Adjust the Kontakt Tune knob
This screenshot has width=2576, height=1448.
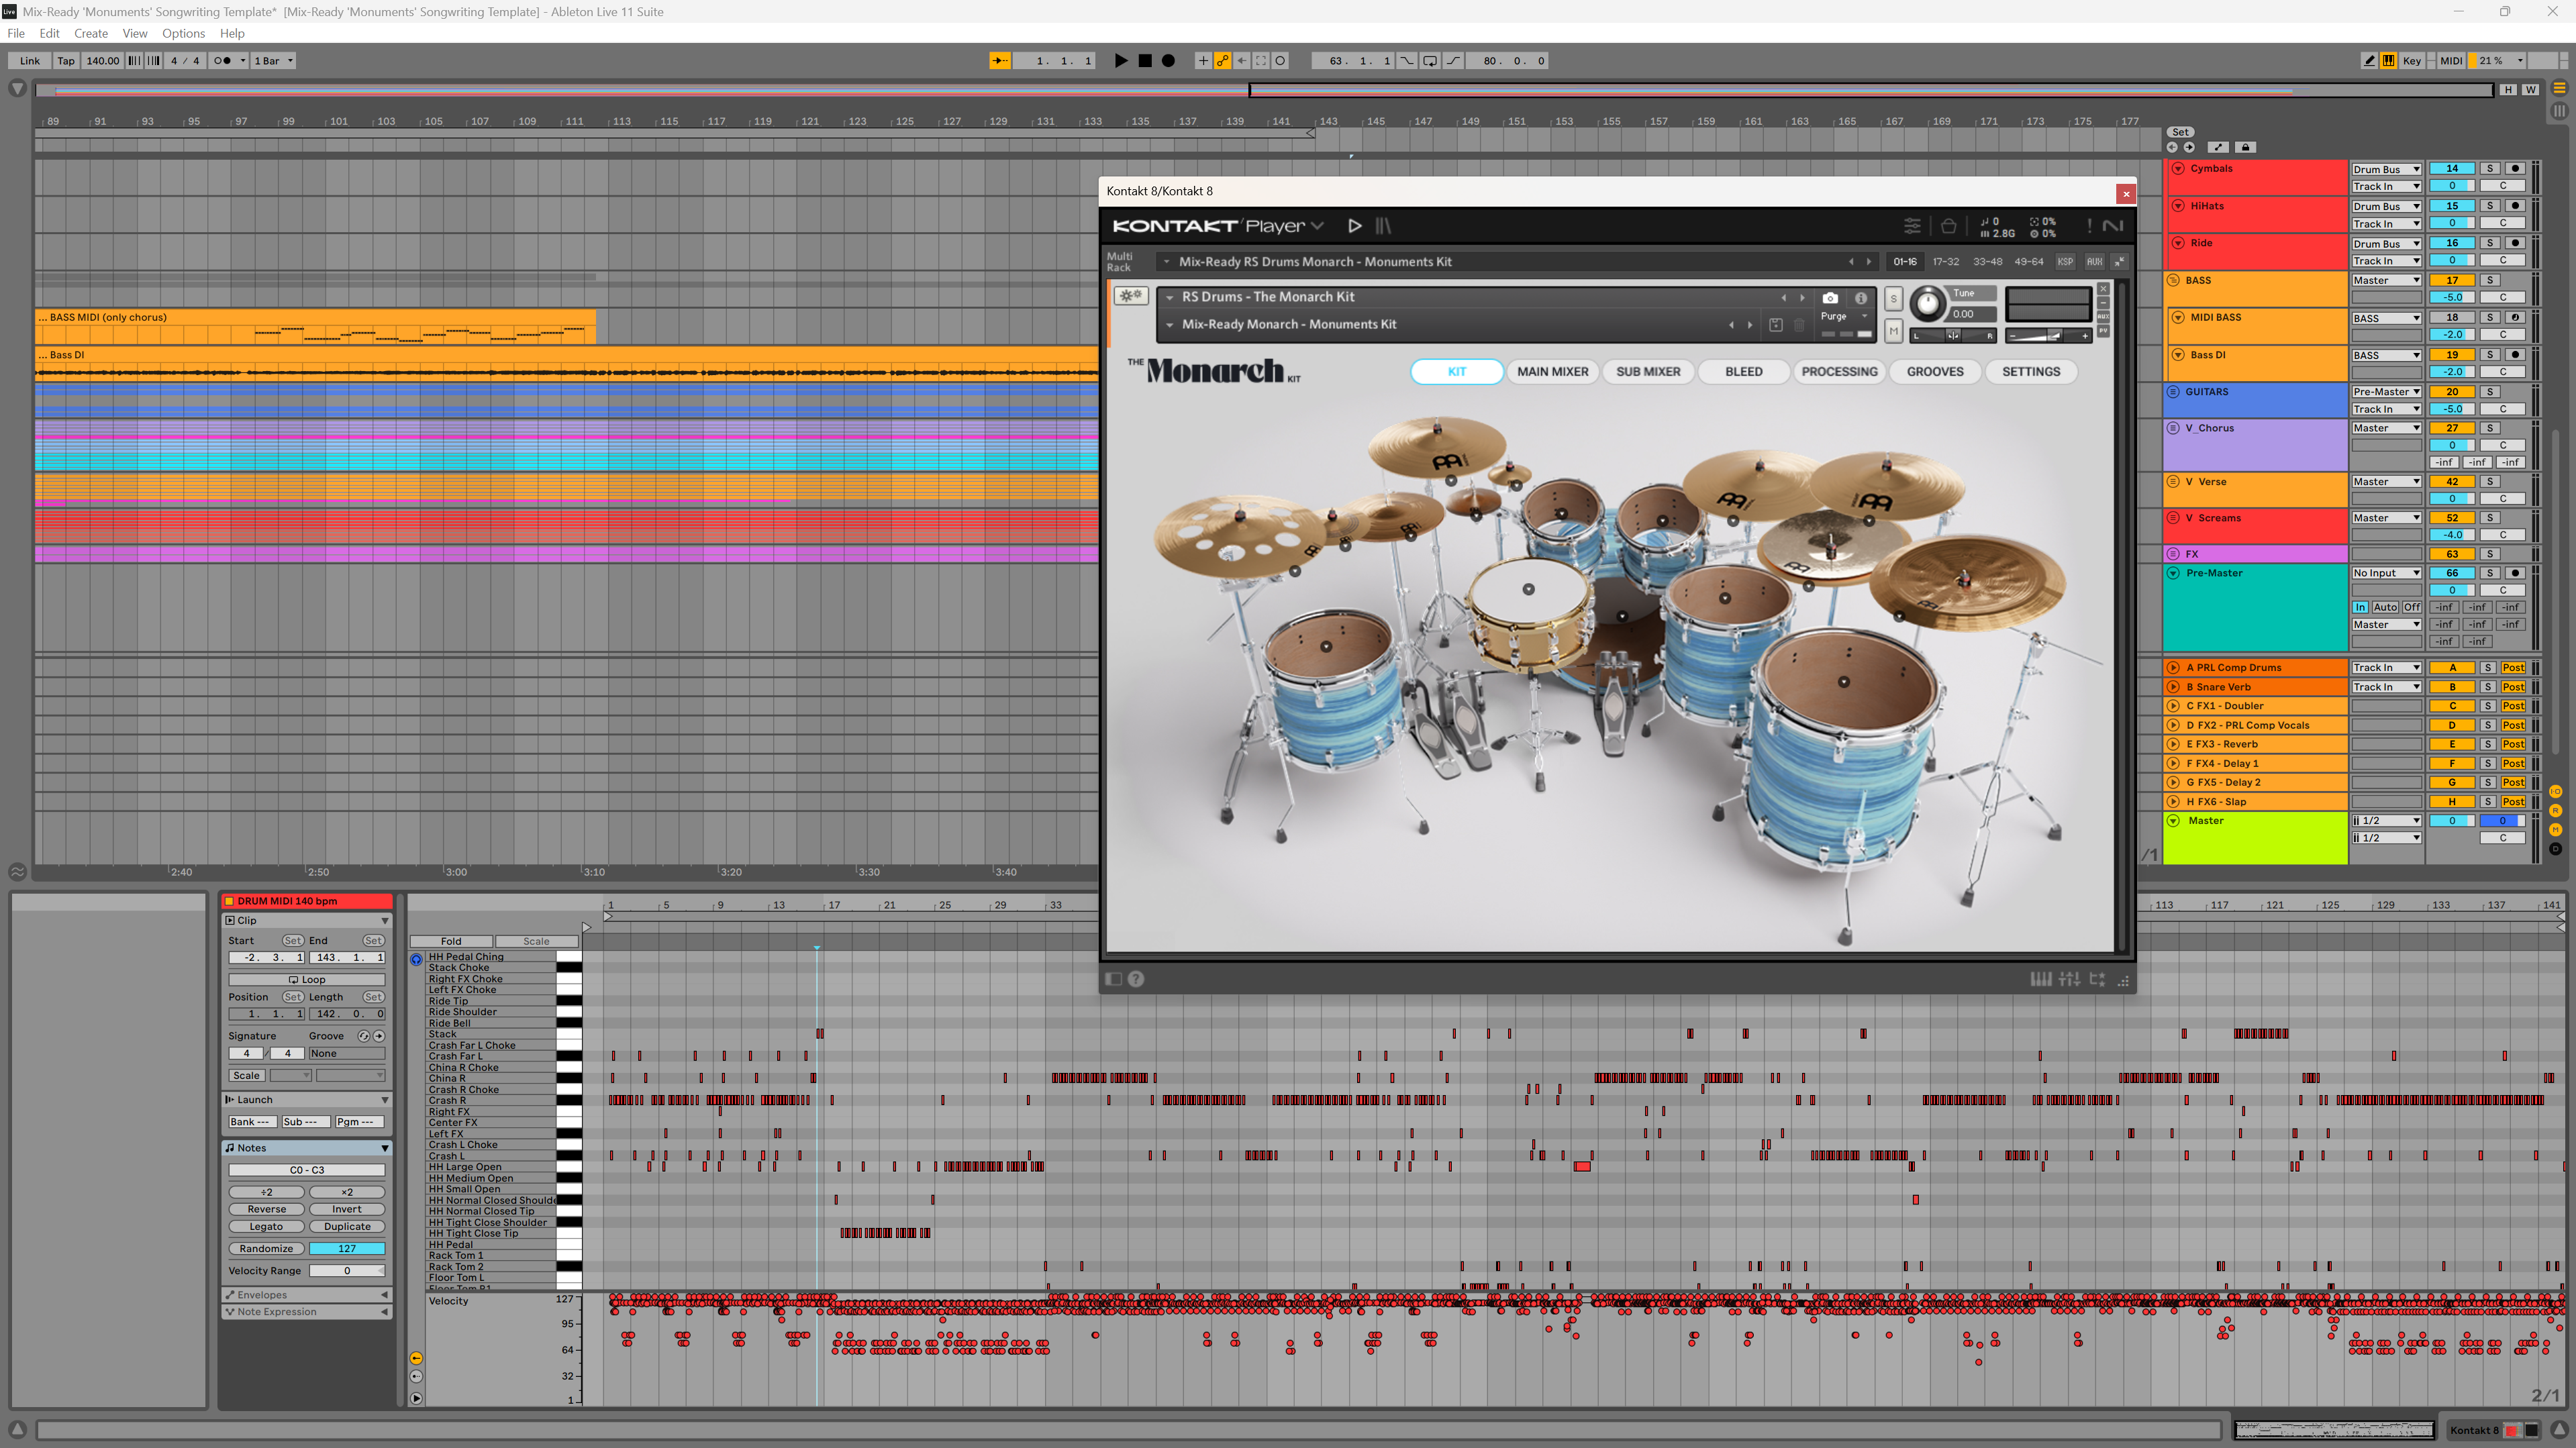click(x=1927, y=303)
